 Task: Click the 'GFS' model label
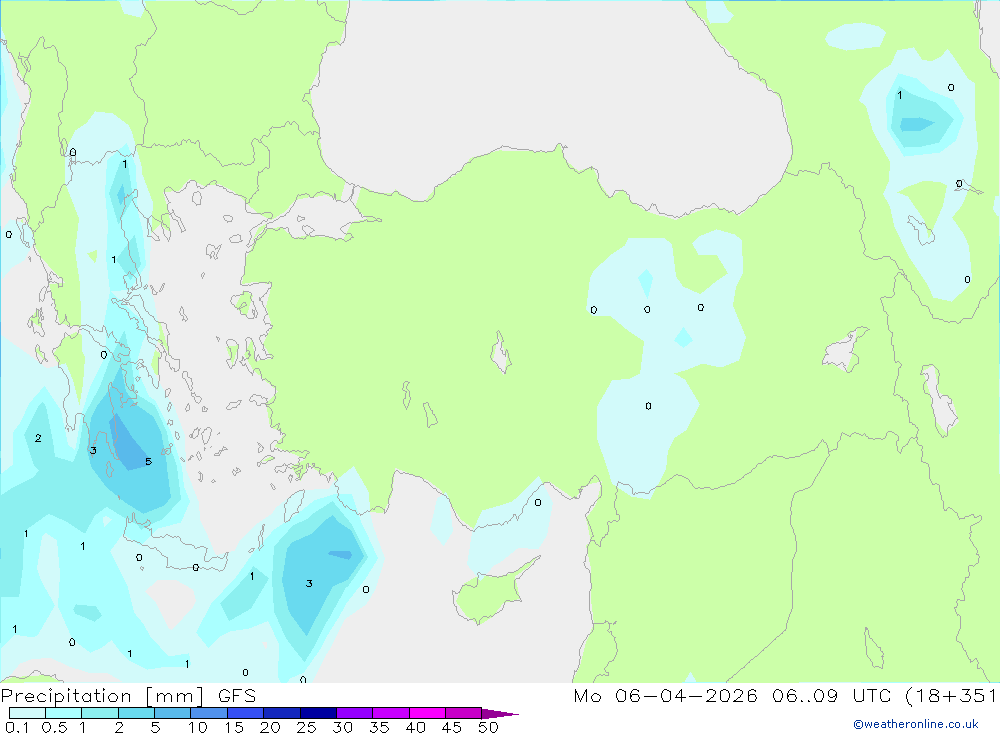(237, 696)
